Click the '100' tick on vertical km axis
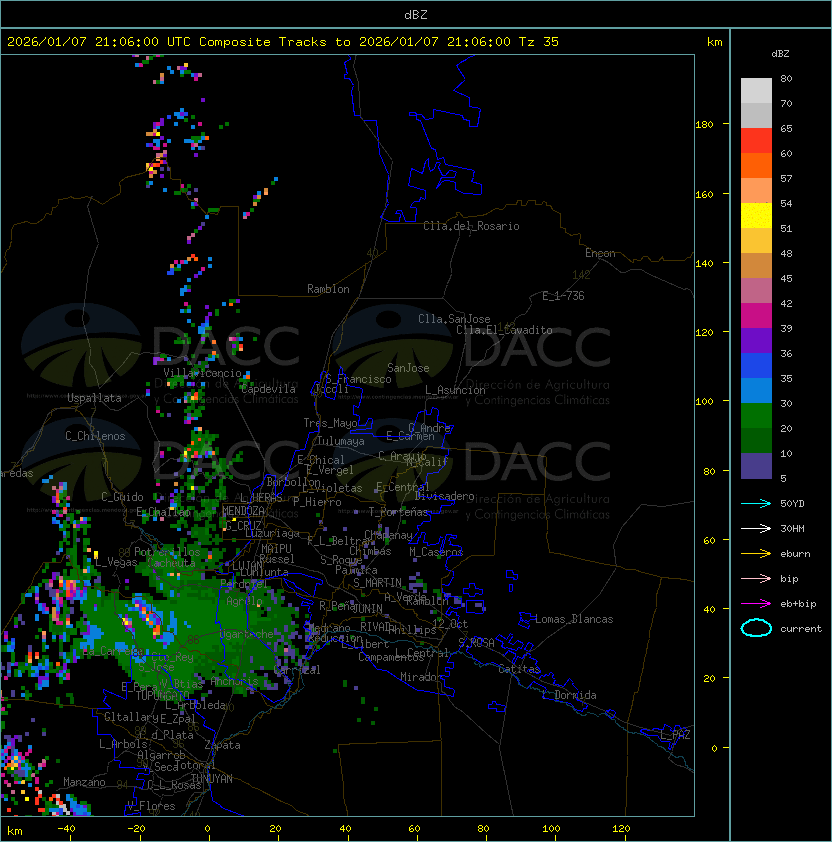The width and height of the screenshot is (832, 842). [x=704, y=401]
